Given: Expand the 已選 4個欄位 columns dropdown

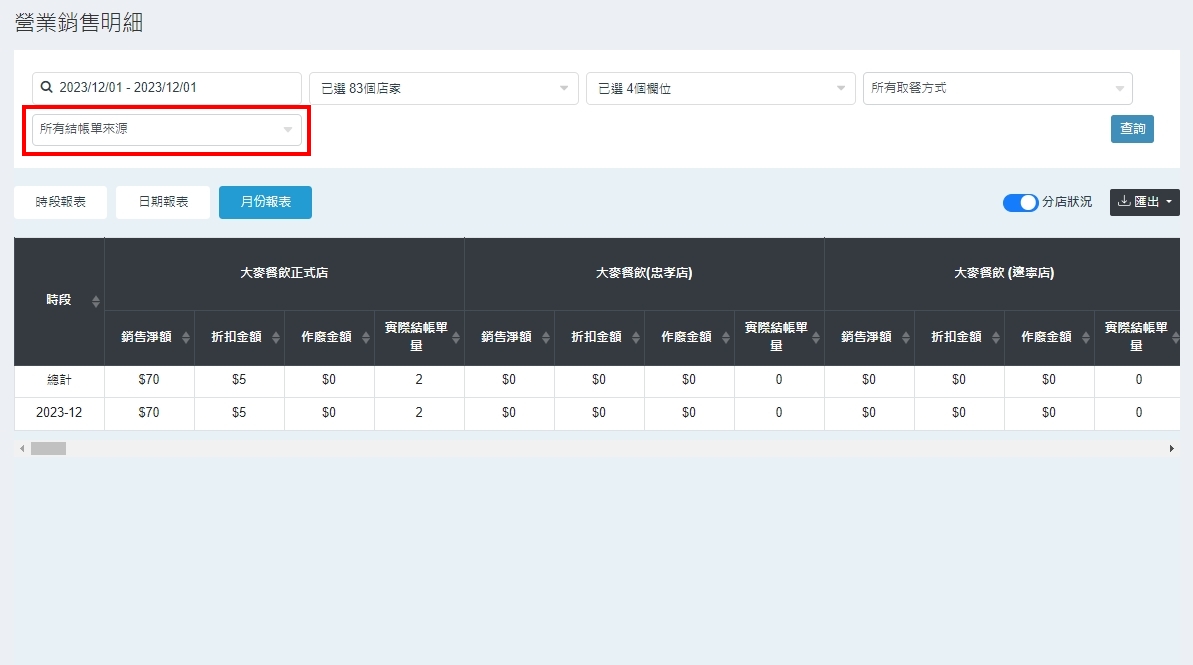Looking at the screenshot, I should click(x=720, y=88).
